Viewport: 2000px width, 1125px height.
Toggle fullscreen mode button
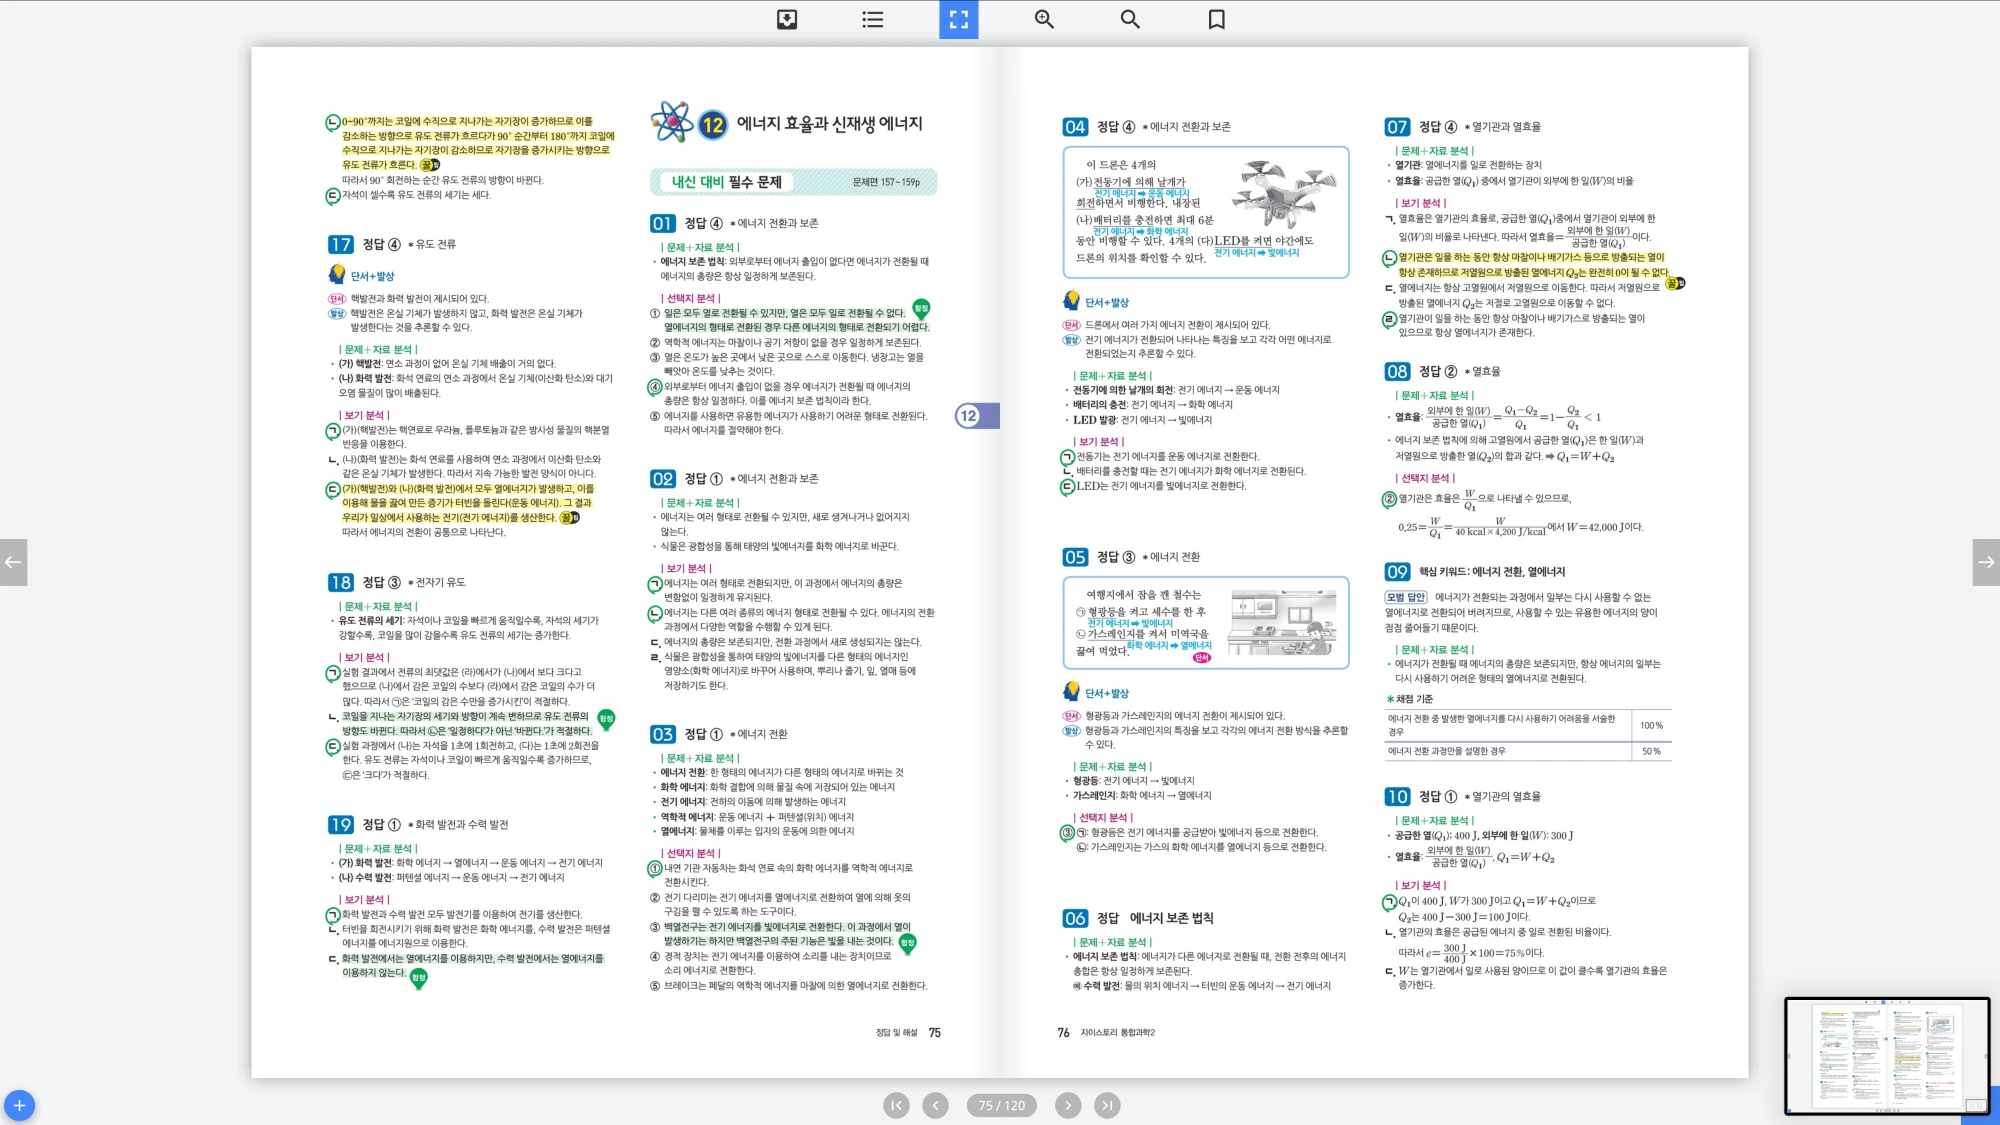click(x=958, y=19)
